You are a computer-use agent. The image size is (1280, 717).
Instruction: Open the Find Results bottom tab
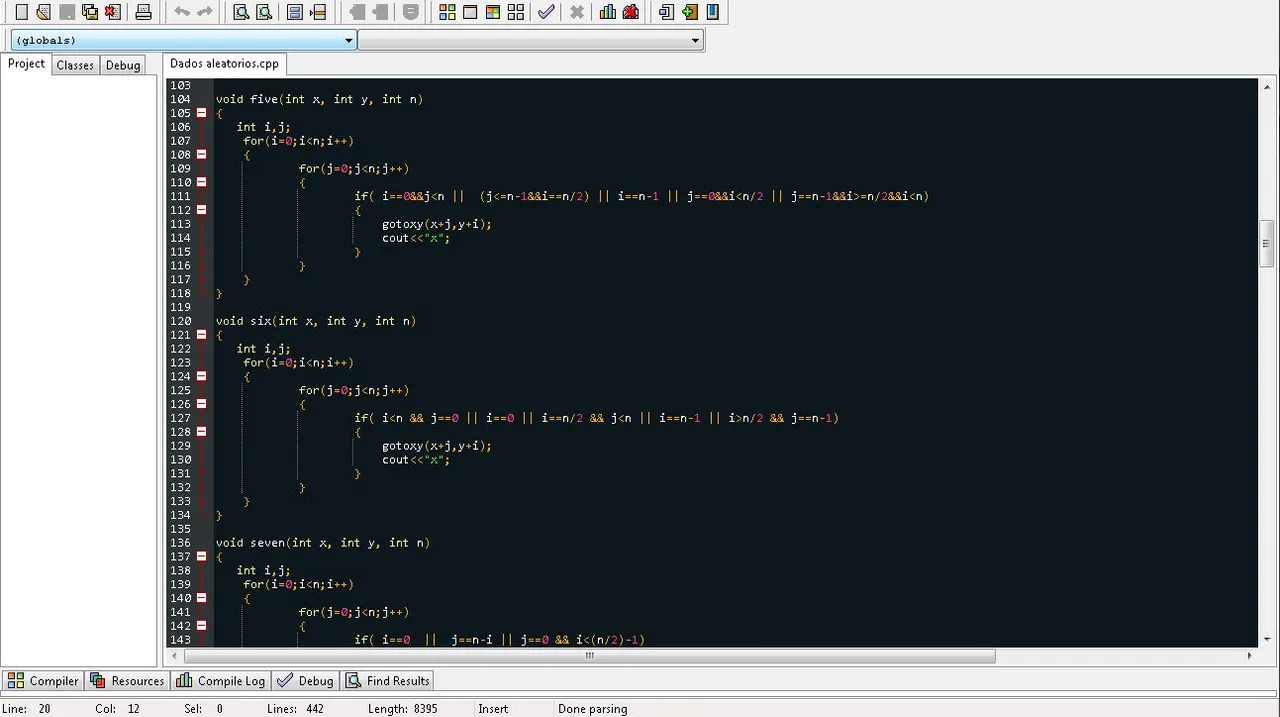pos(388,681)
